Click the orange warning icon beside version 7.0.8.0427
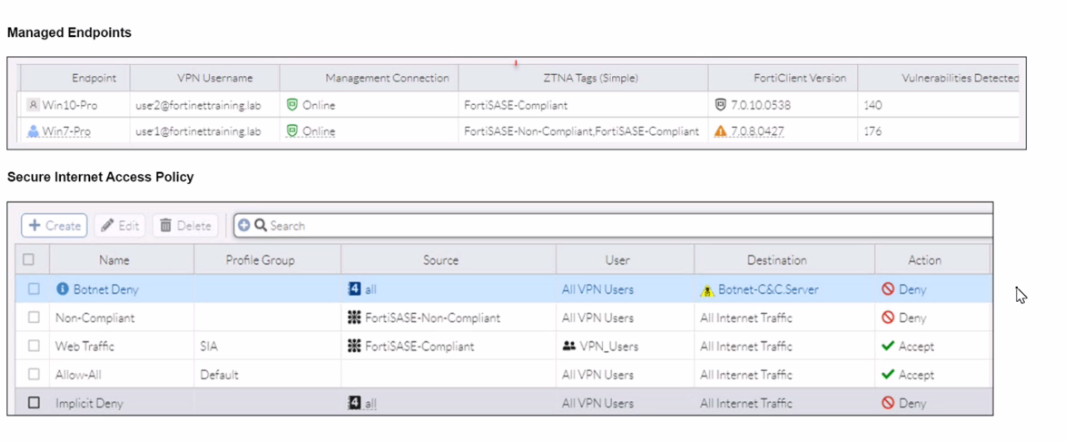Viewport: 1067px width, 441px height. 720,132
